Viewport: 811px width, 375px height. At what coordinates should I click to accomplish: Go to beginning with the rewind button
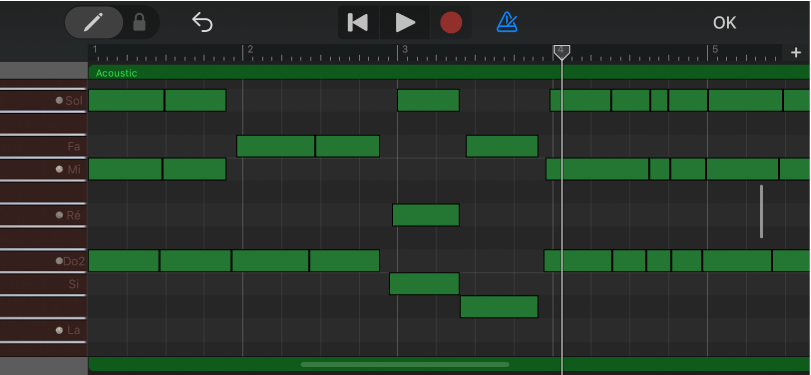(358, 22)
